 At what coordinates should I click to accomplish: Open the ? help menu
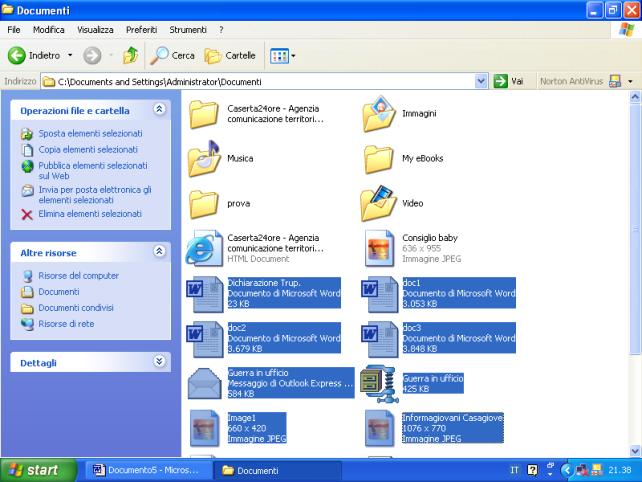pos(221,30)
